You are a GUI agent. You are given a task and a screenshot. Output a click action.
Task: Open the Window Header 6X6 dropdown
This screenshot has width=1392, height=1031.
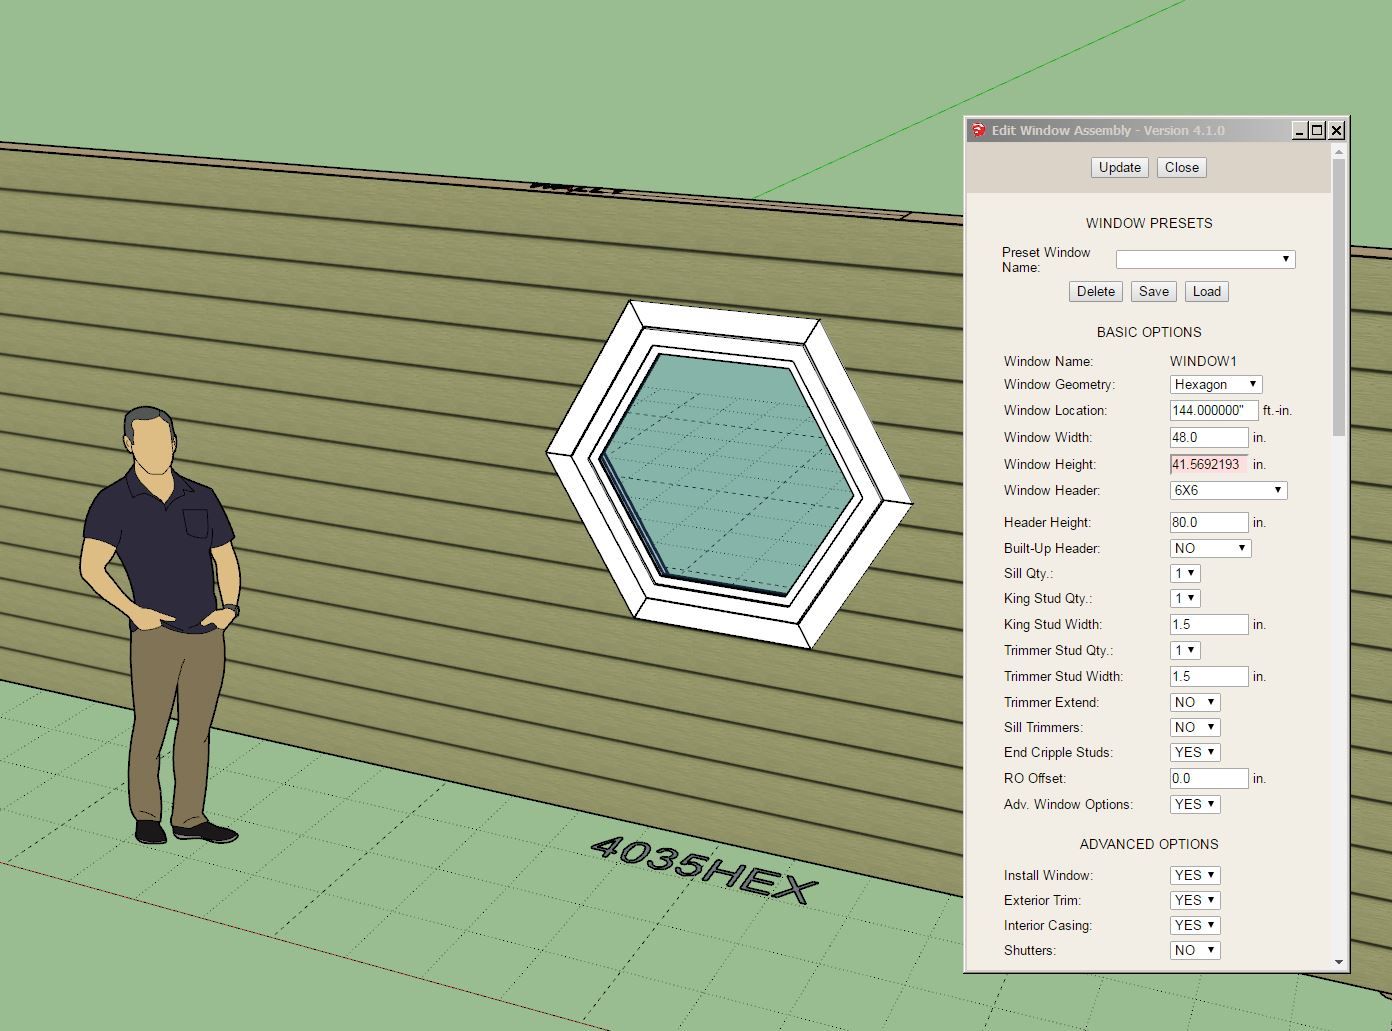point(1228,490)
